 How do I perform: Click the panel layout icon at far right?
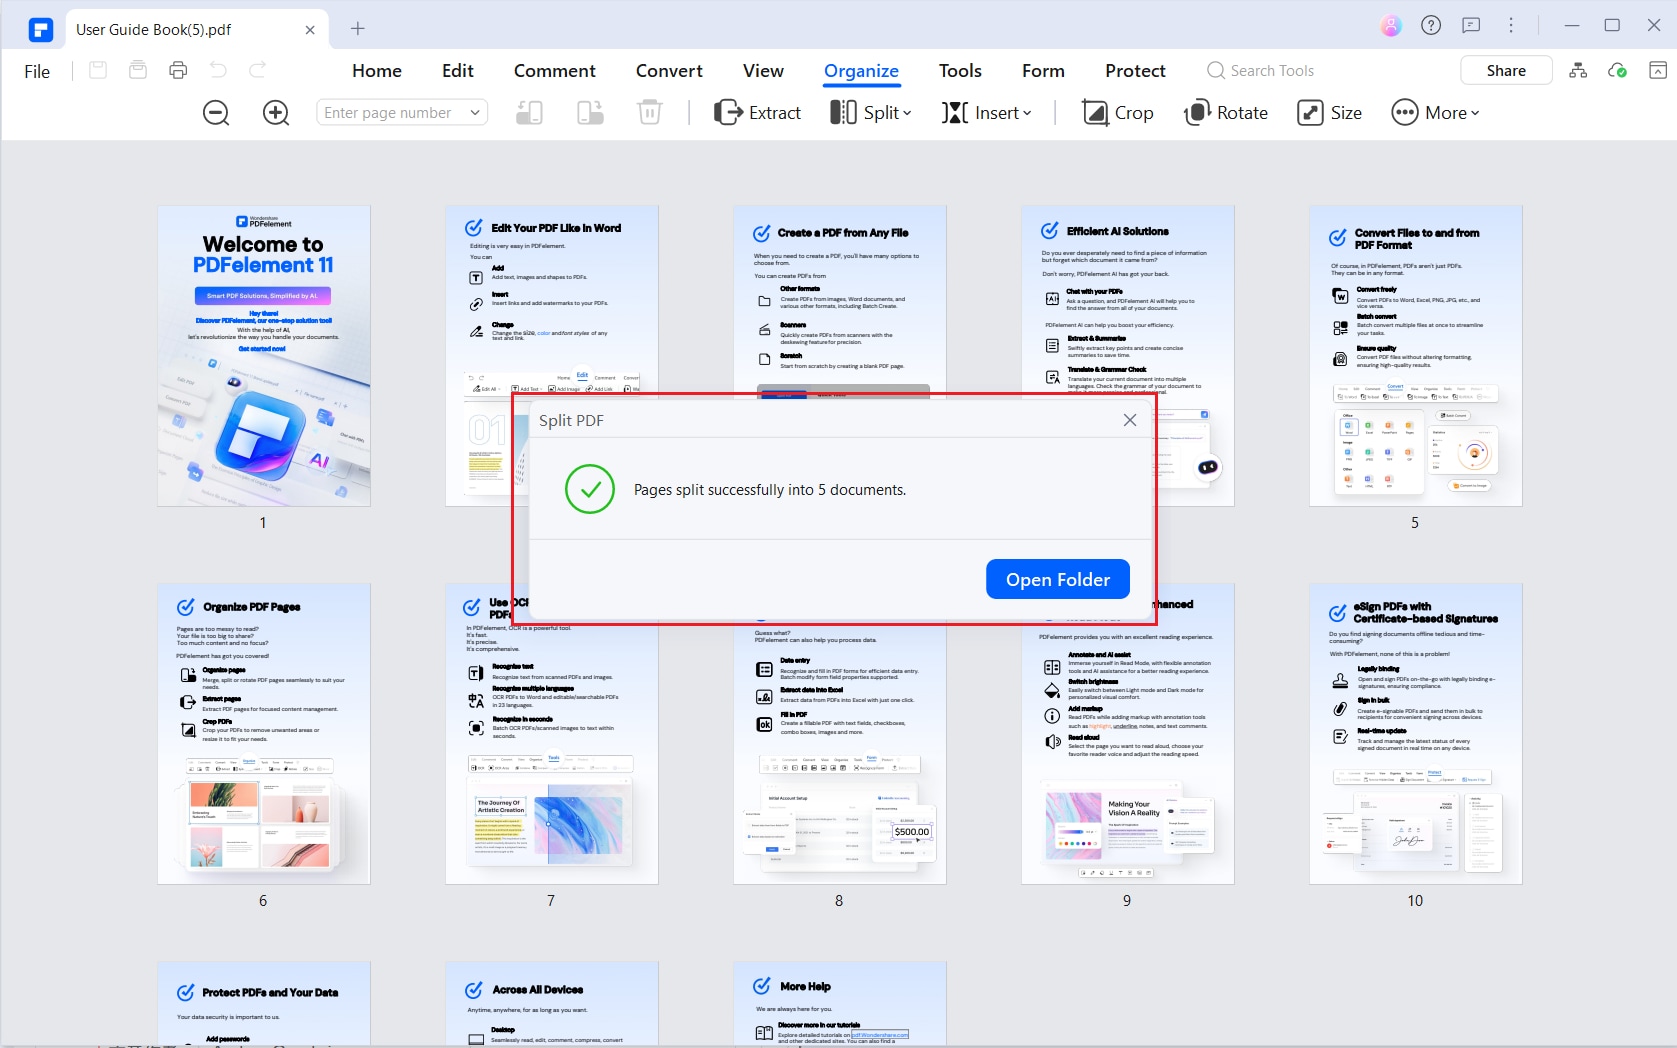coord(1657,70)
